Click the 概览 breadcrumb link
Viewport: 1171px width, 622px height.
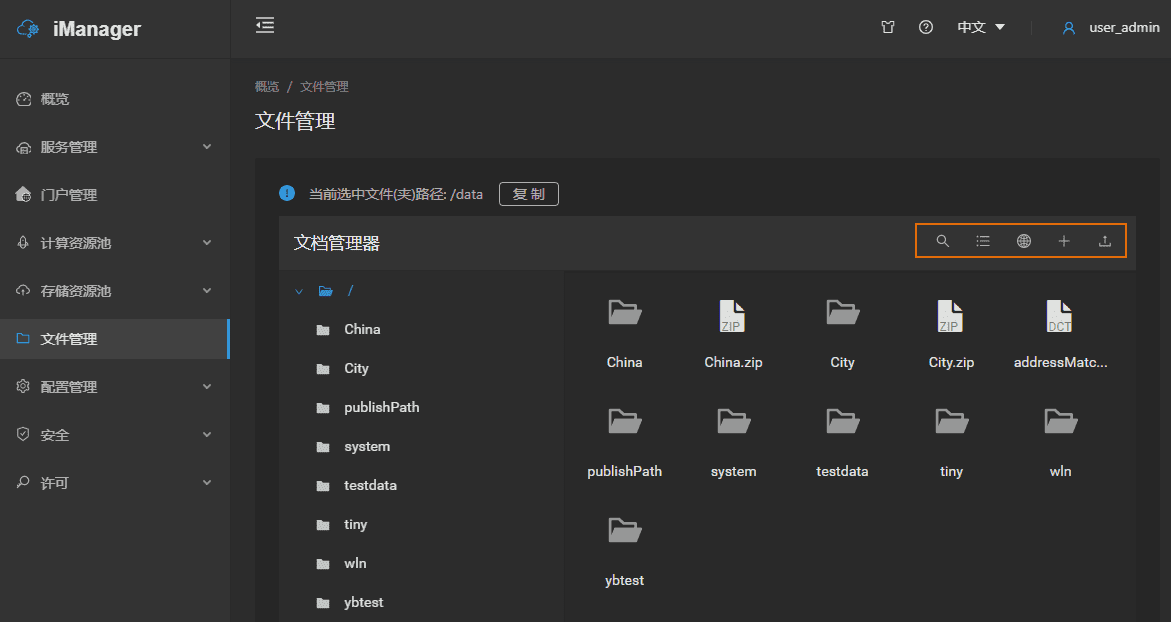pyautogui.click(x=267, y=87)
